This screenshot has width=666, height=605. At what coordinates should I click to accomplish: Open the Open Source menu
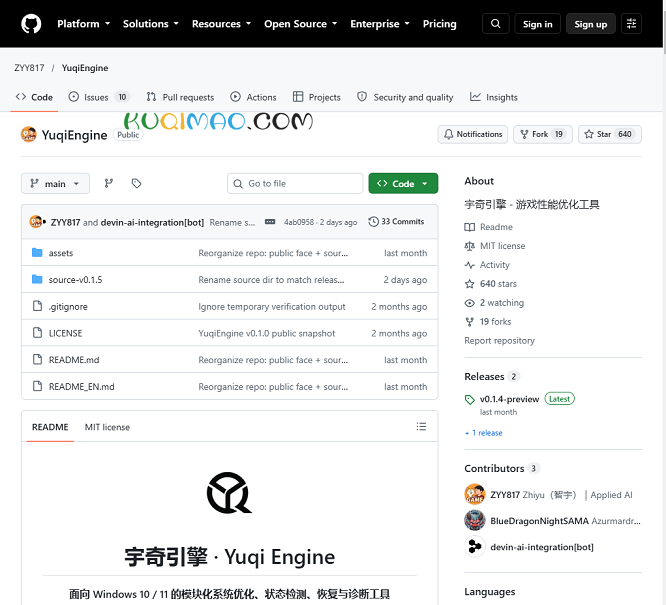pos(301,24)
